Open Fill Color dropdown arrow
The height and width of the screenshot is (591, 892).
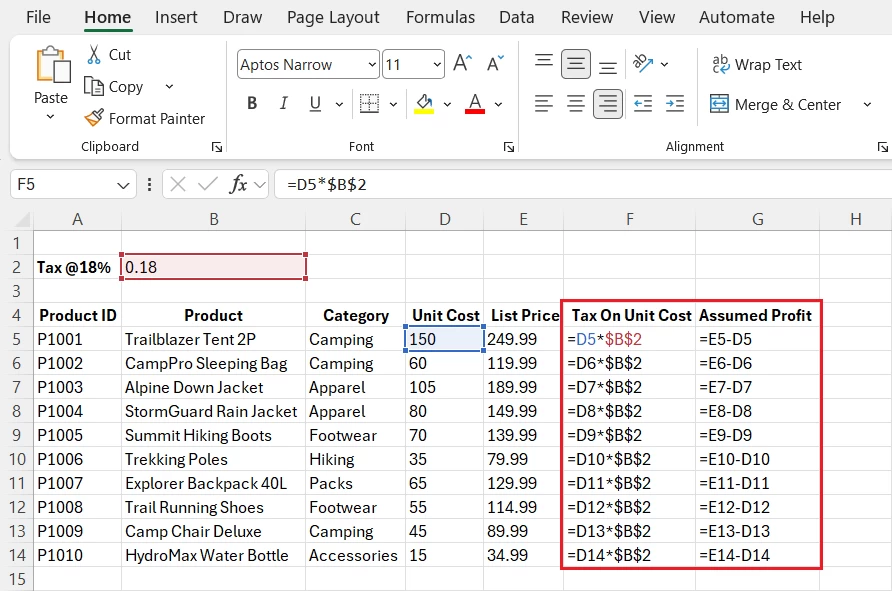click(447, 104)
